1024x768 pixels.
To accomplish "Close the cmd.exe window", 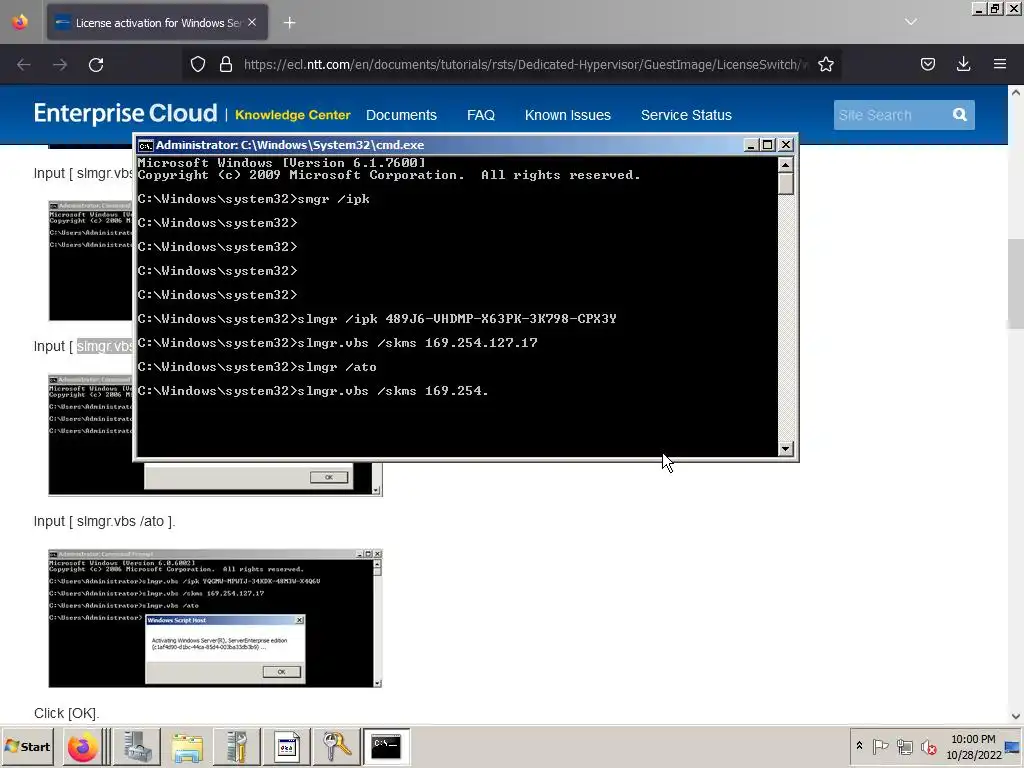I will [x=786, y=145].
